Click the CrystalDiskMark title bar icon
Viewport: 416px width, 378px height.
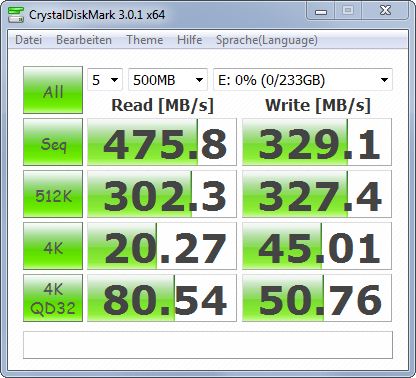tap(16, 14)
